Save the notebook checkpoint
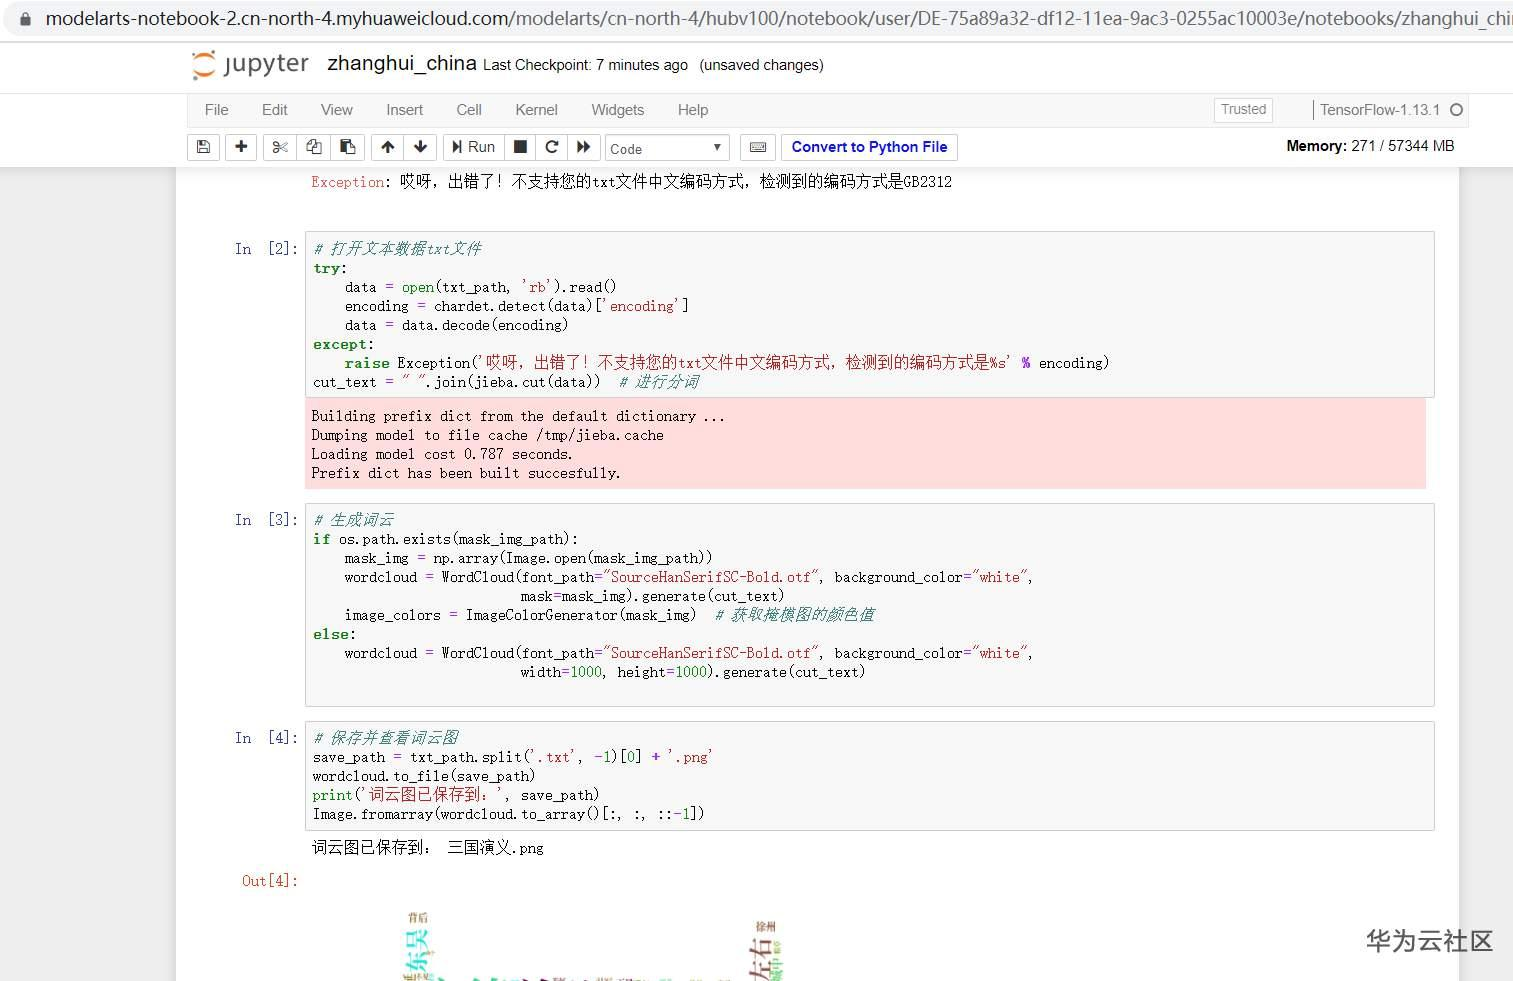 pyautogui.click(x=203, y=147)
